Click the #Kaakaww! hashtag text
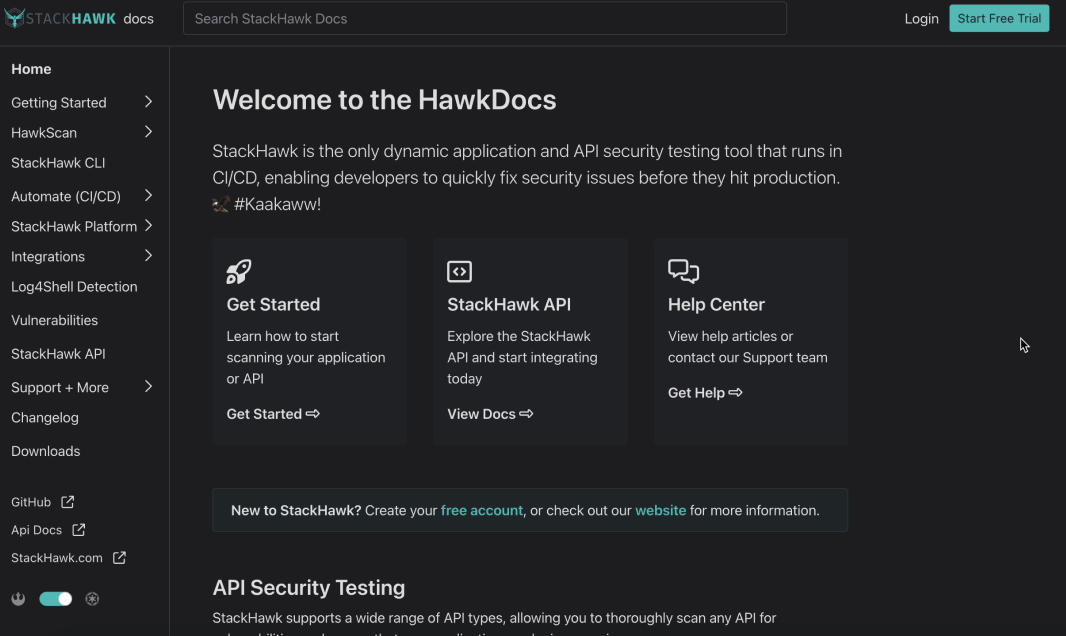 click(277, 204)
